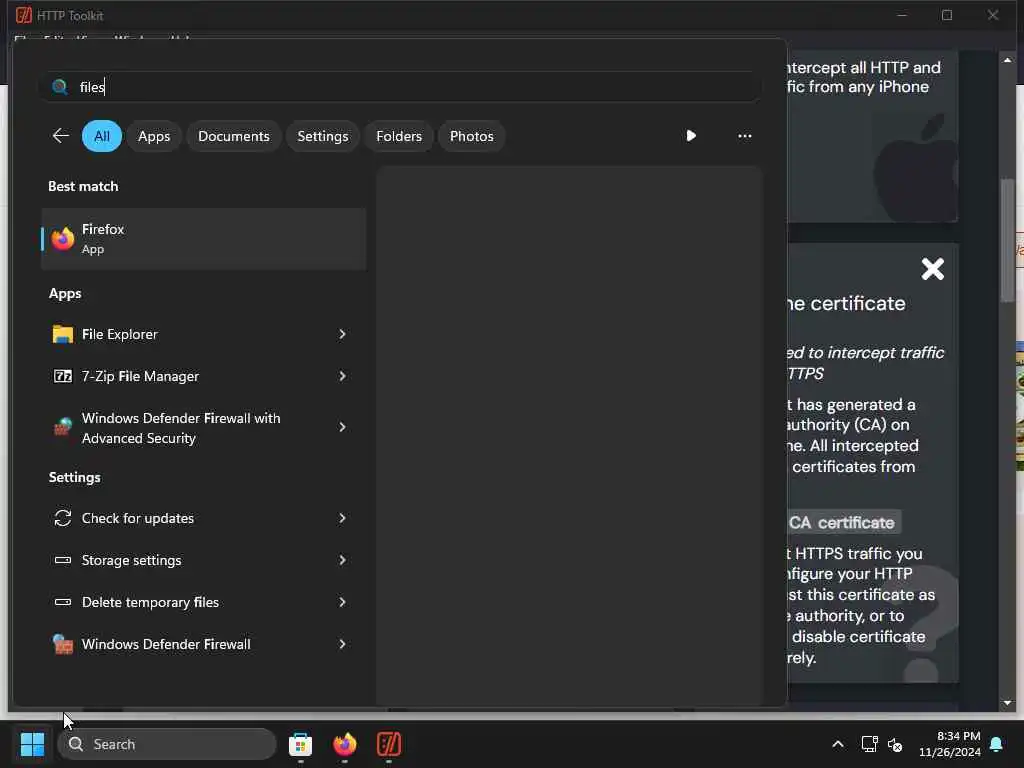The height and width of the screenshot is (768, 1024).
Task: Click the back arrow in search panel
Action: 61,136
